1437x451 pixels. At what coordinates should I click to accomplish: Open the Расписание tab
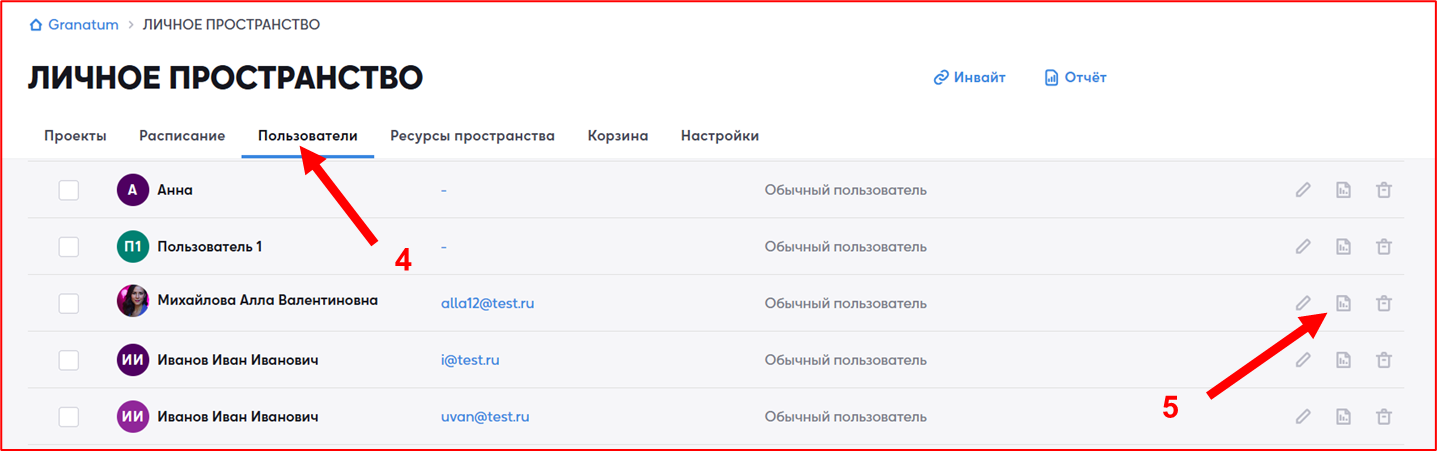(182, 136)
